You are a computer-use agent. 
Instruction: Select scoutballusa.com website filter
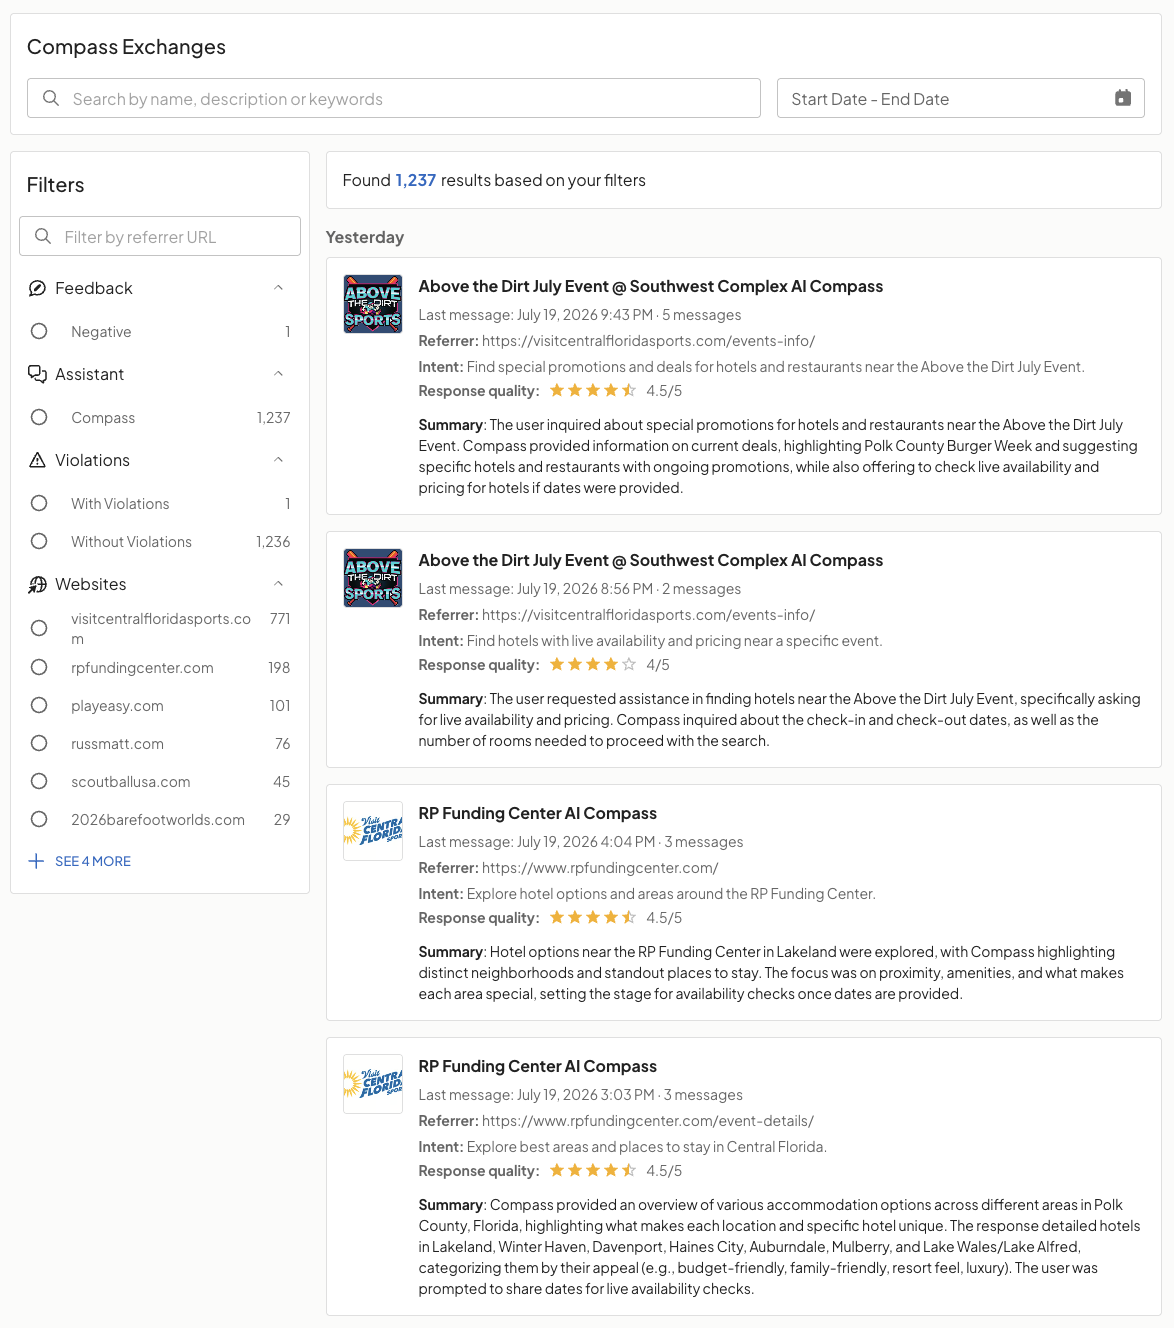tap(39, 781)
